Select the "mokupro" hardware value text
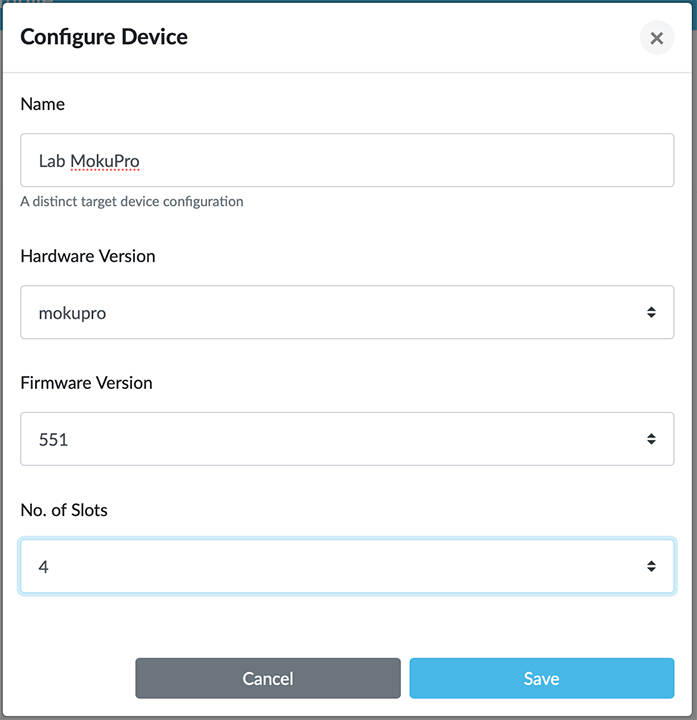Viewport: 697px width, 720px height. pos(72,313)
